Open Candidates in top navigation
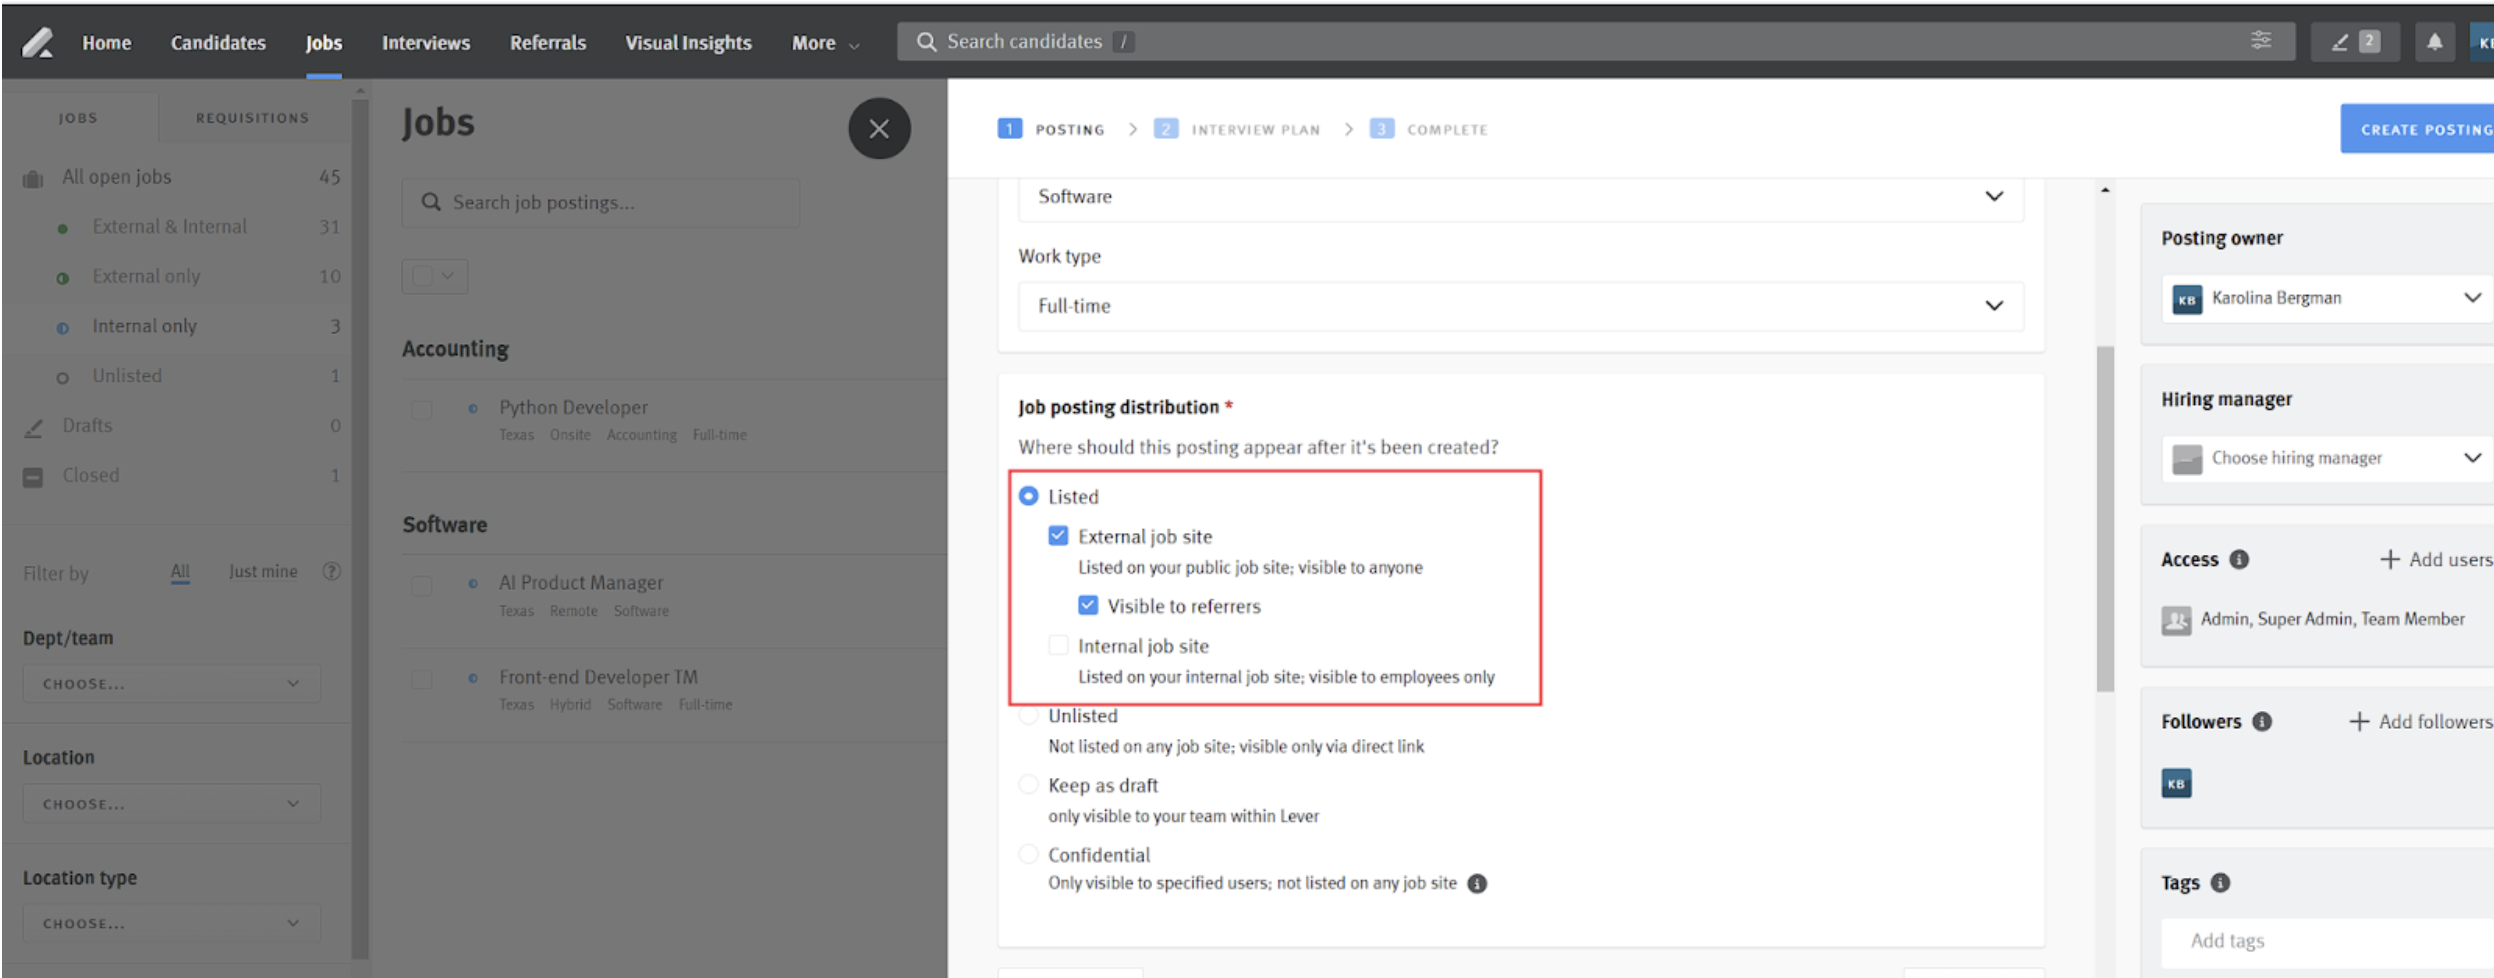2494x978 pixels. click(218, 43)
